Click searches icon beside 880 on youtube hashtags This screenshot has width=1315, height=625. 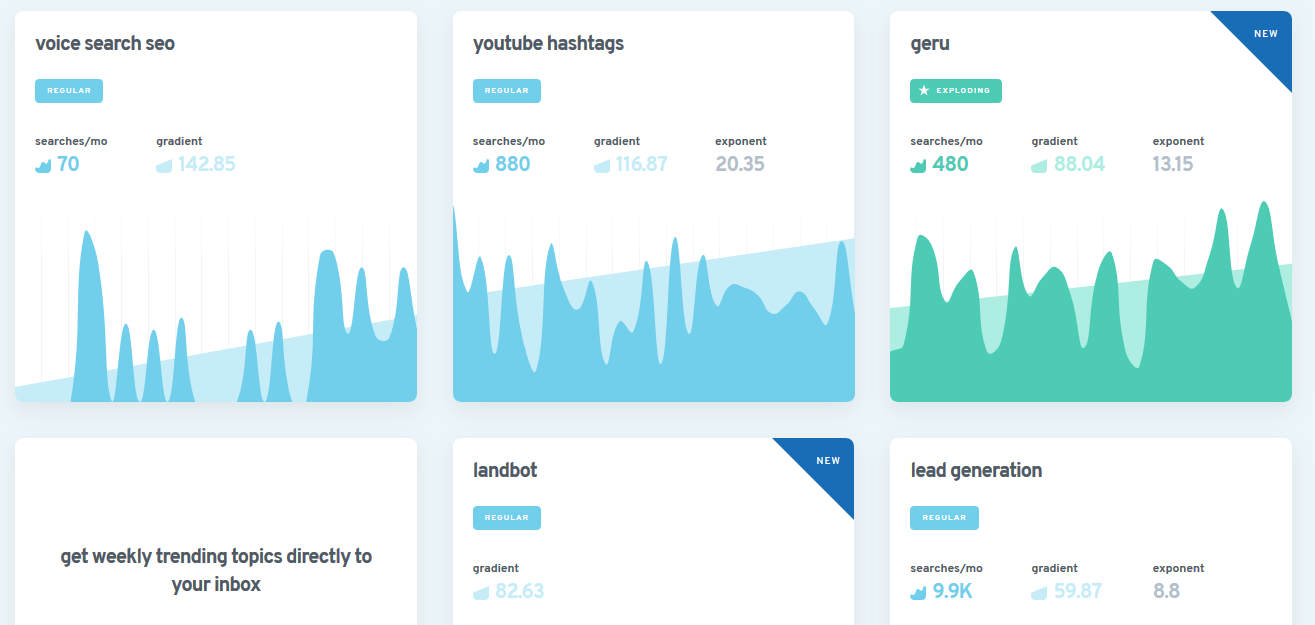481,165
